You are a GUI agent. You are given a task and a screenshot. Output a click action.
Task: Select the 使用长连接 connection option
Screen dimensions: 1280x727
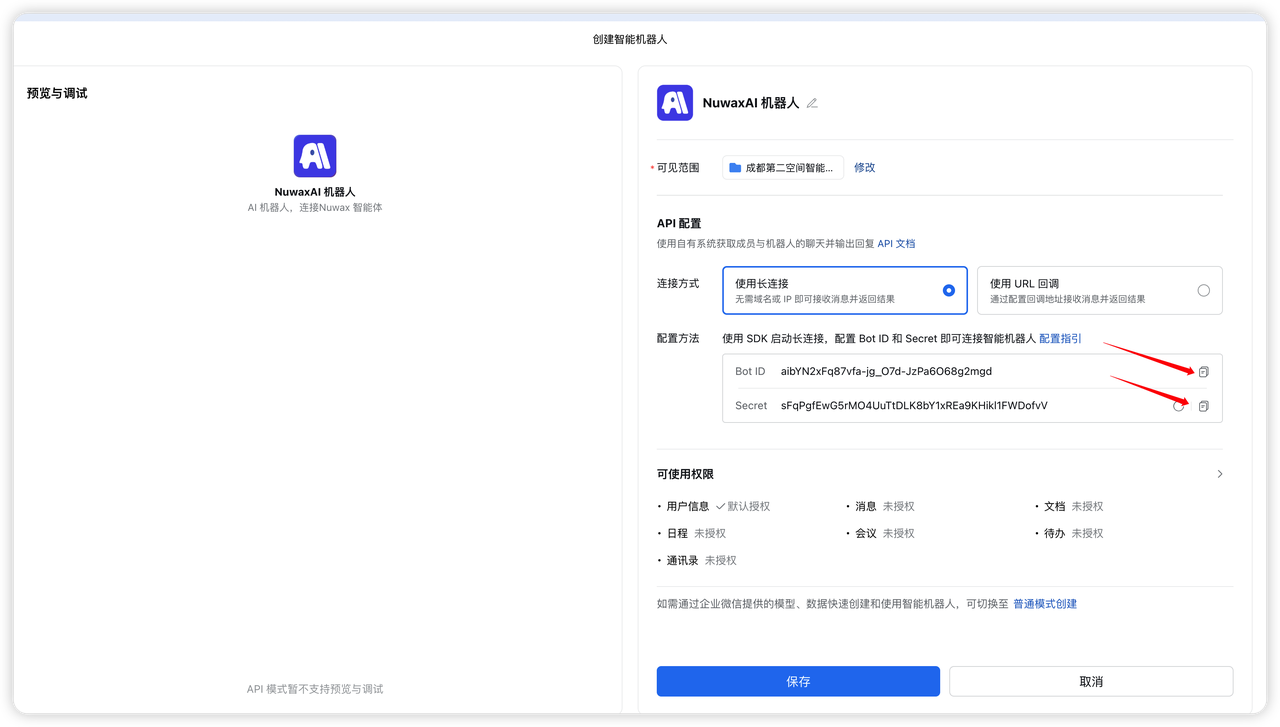tap(845, 290)
